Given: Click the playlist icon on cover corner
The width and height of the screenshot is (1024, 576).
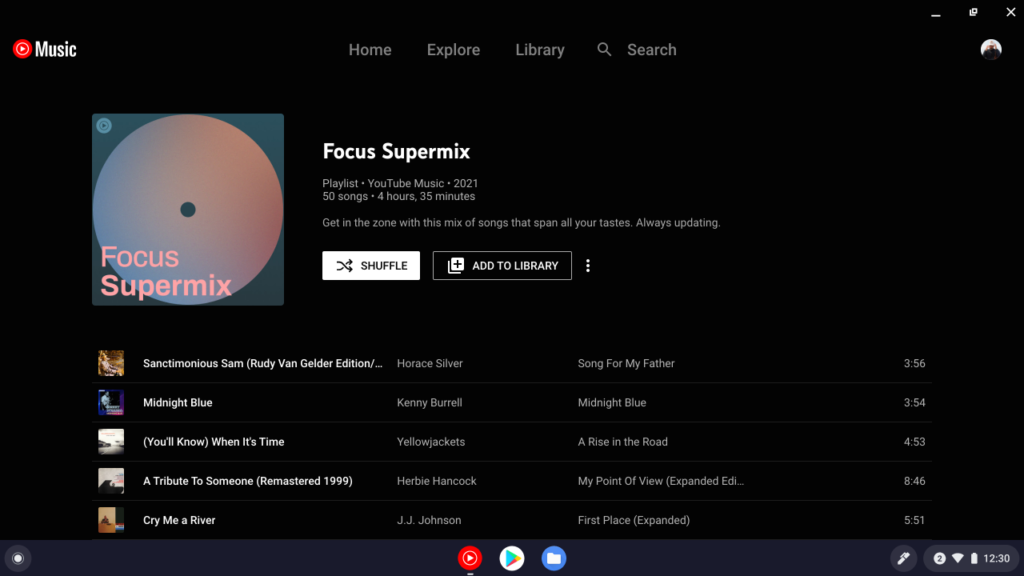Looking at the screenshot, I should pyautogui.click(x=104, y=125).
